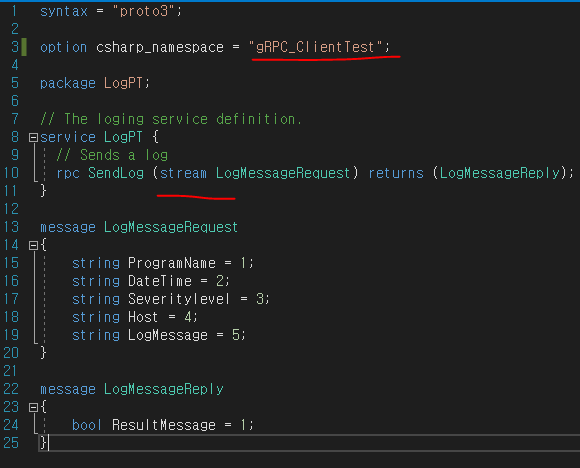
Task: Click the ResultMessage field
Action: click(164, 425)
